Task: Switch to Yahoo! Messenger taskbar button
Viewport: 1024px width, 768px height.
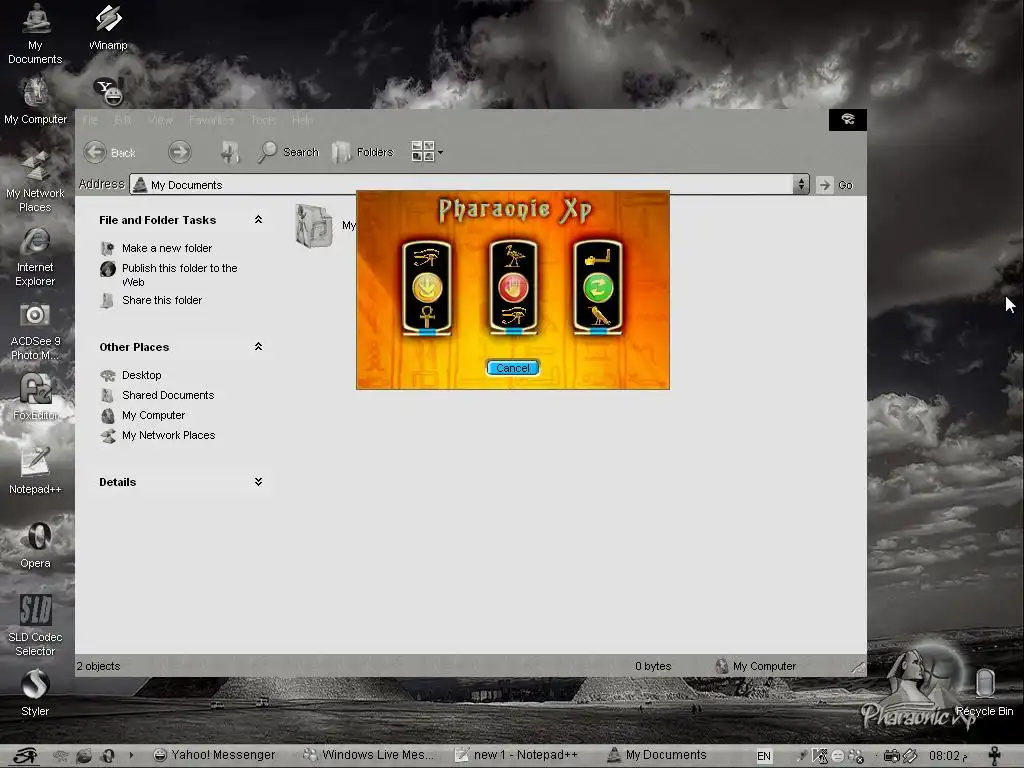Action: pos(214,755)
